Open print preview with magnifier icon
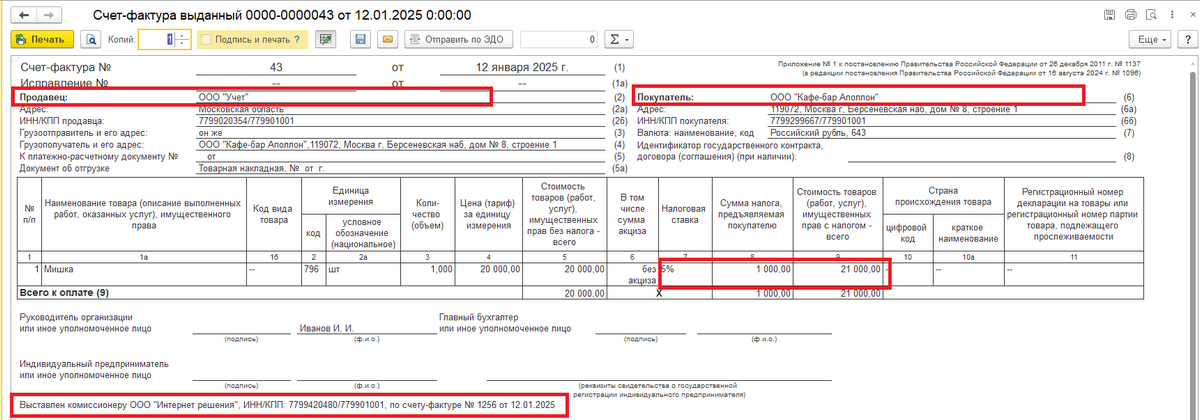Image resolution: width=1200 pixels, height=420 pixels. pyautogui.click(x=91, y=40)
